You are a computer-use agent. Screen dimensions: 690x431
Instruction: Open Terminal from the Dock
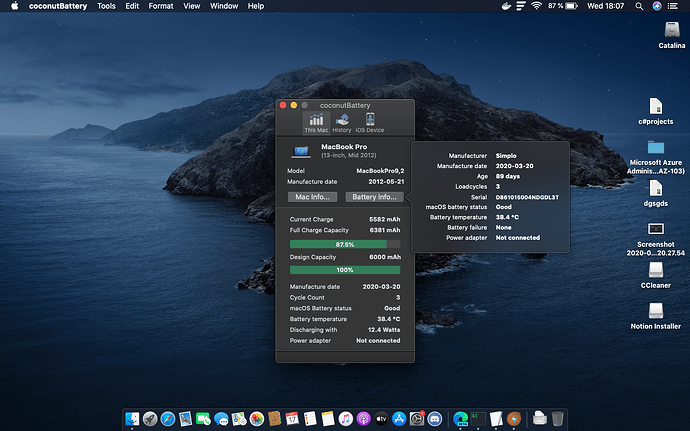click(x=478, y=418)
